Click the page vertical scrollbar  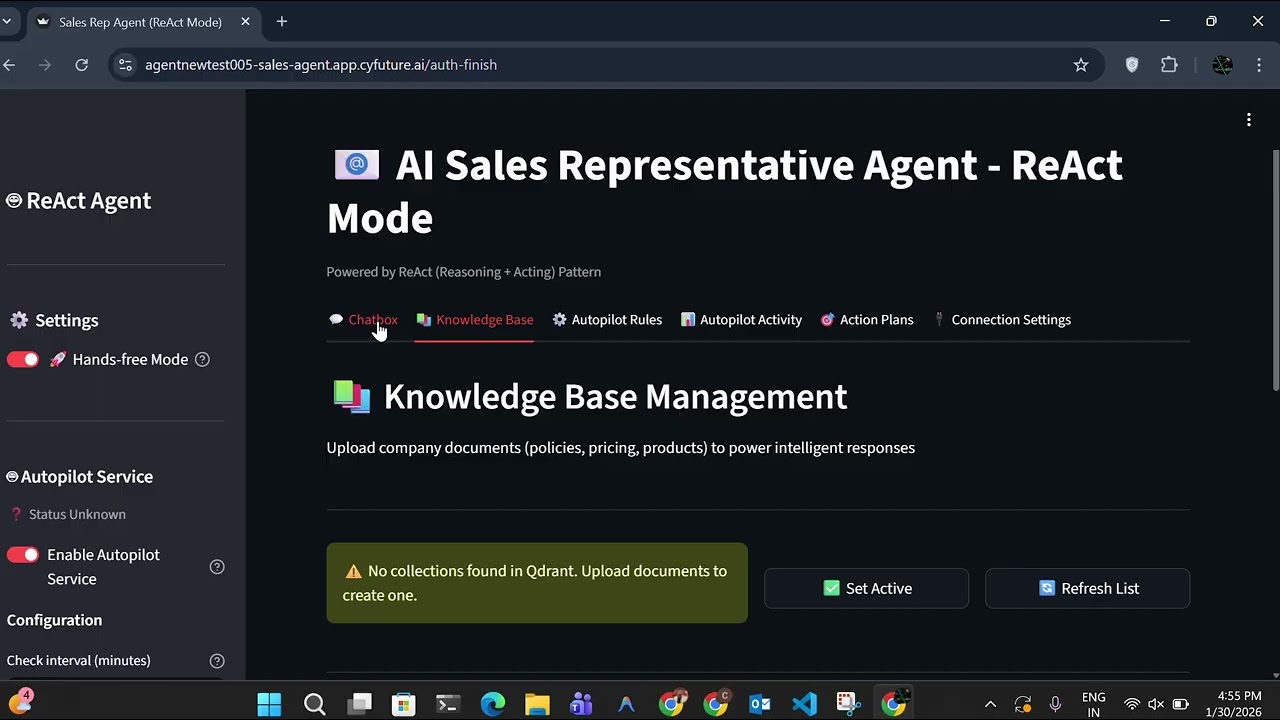tap(1275, 270)
